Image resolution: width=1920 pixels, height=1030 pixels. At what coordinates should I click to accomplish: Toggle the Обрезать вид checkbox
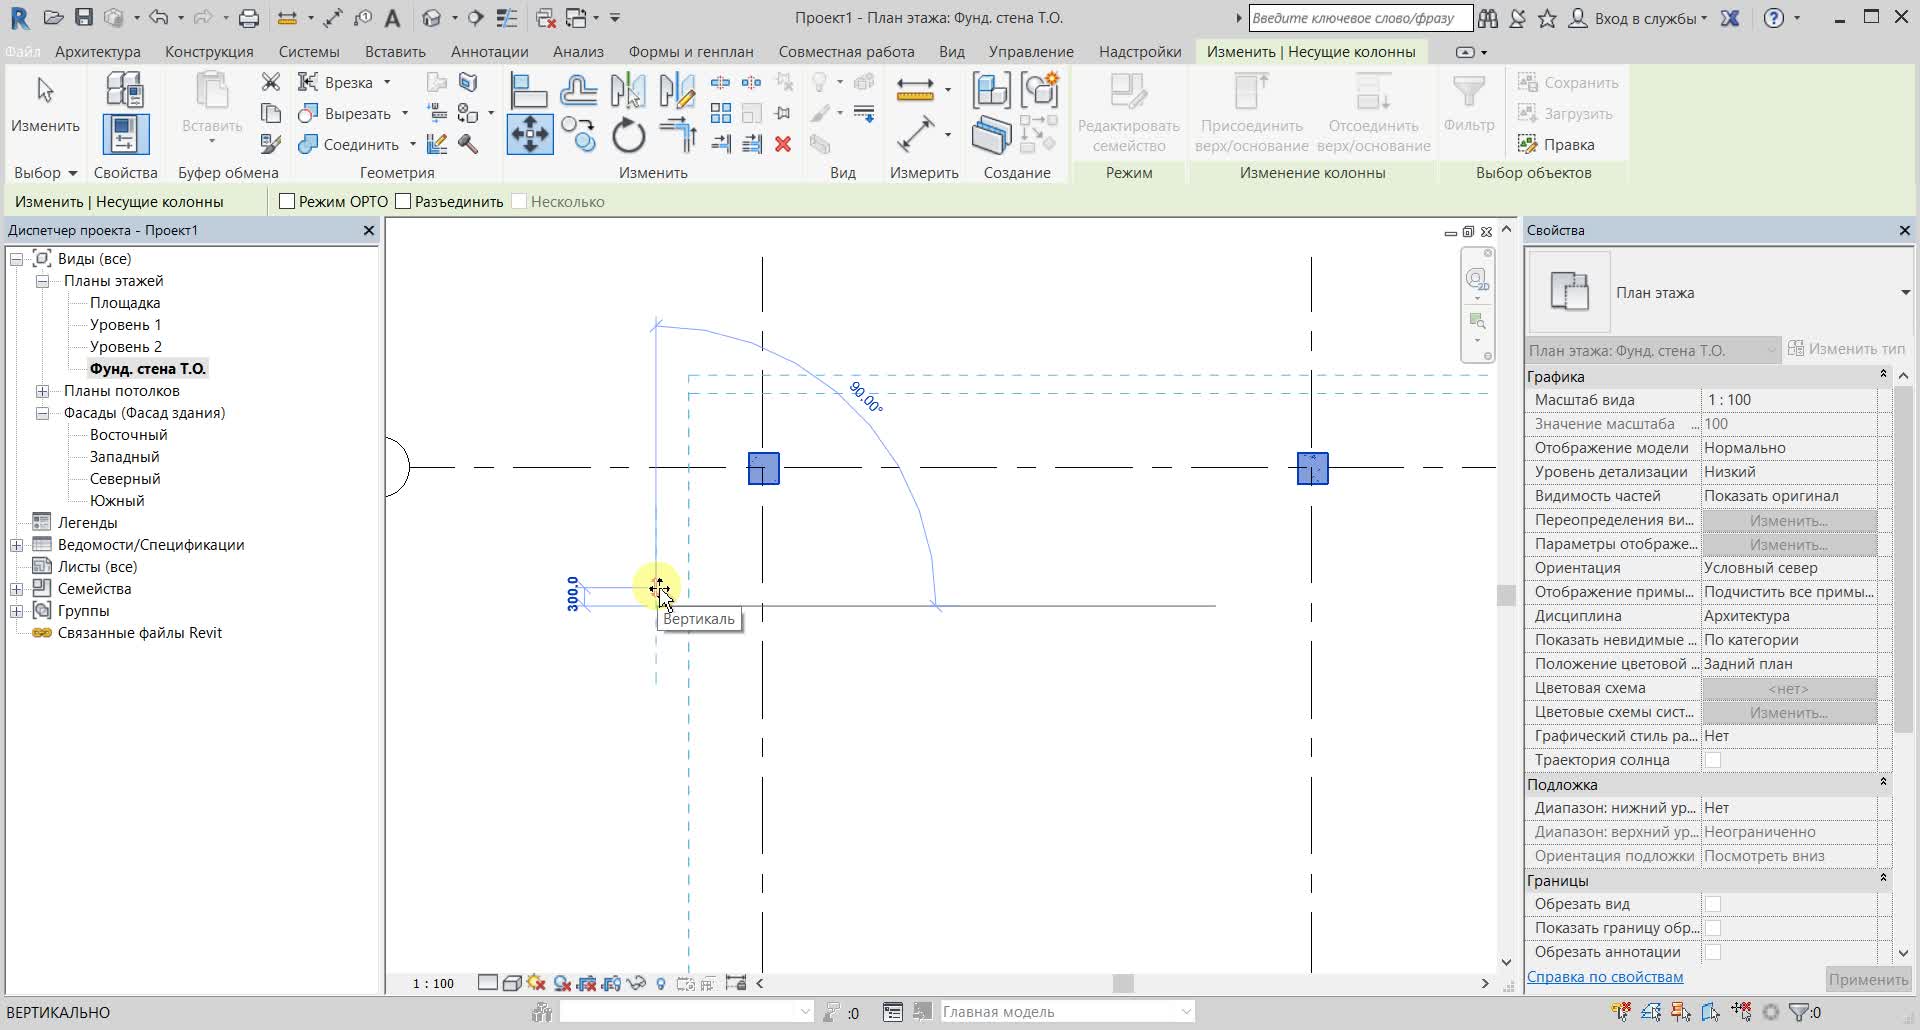1713,904
